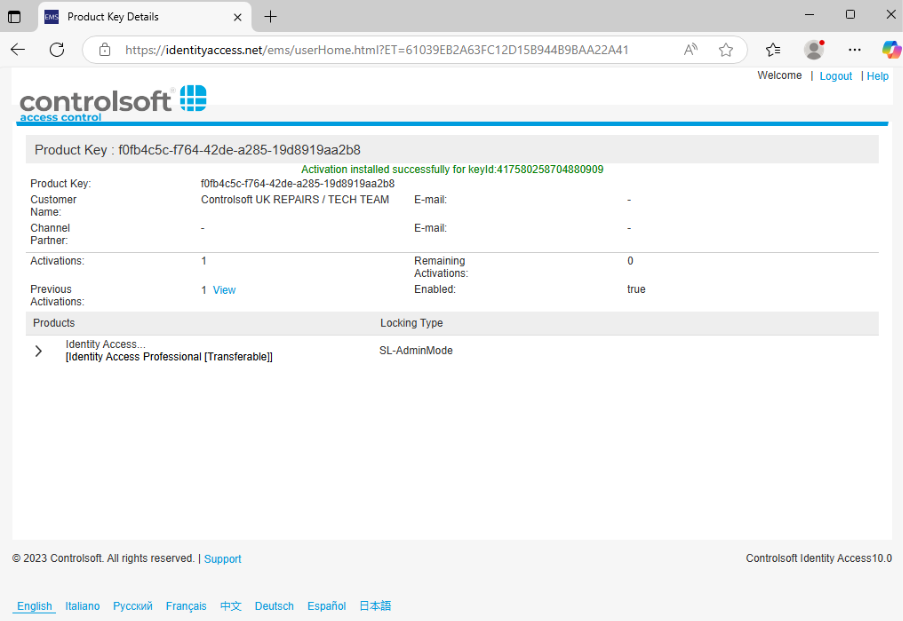The height and width of the screenshot is (621, 903).
Task: Open the Help link
Action: pyautogui.click(x=878, y=76)
